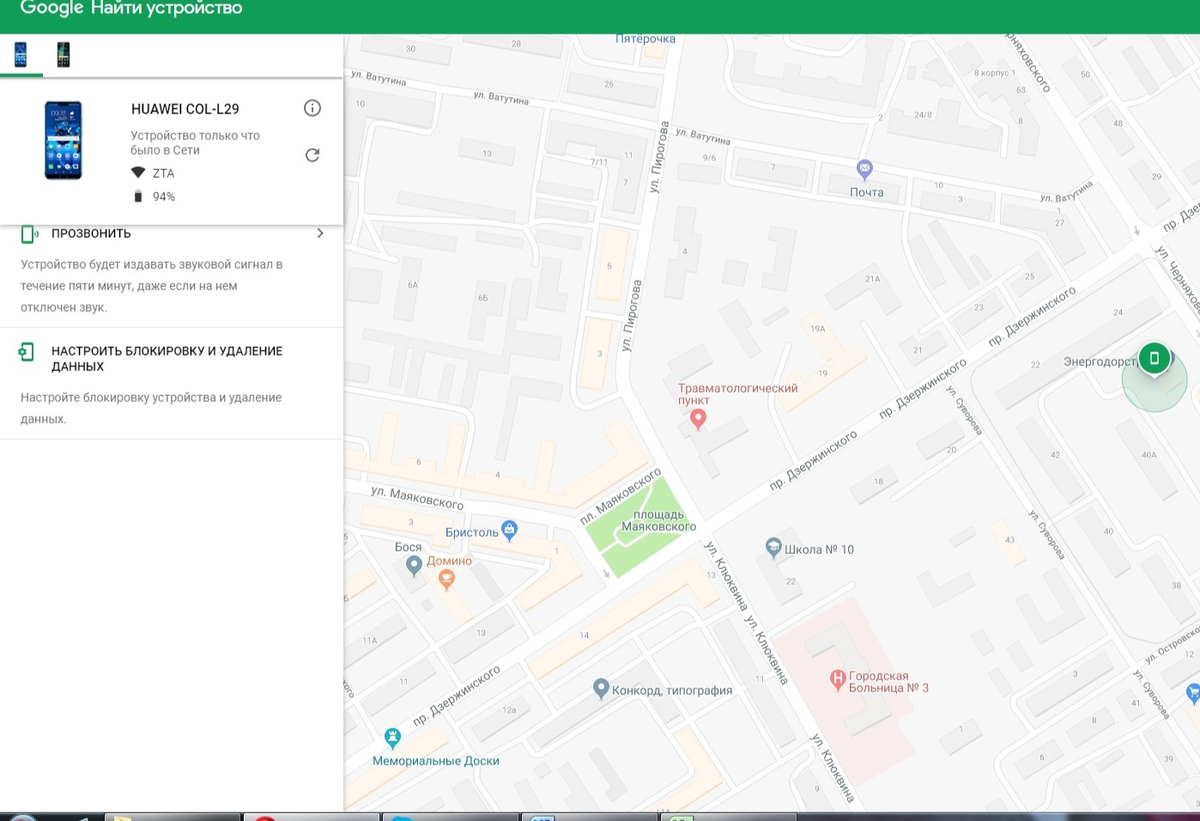Image resolution: width=1200 pixels, height=821 pixels.
Task: Click the status text Устройство только что было в Сети
Action: point(195,143)
